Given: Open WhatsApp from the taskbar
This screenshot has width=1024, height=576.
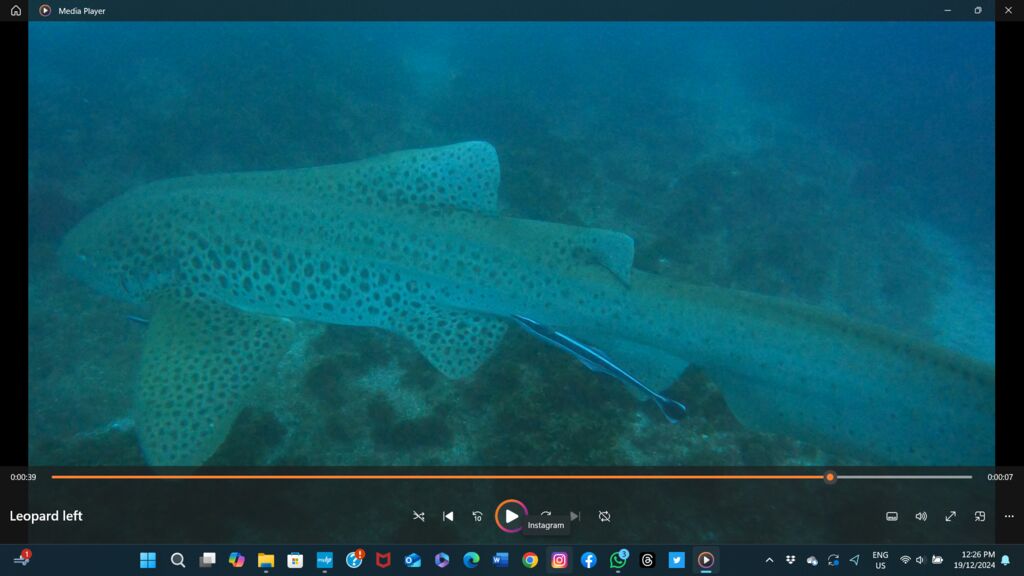Looking at the screenshot, I should tap(618, 560).
